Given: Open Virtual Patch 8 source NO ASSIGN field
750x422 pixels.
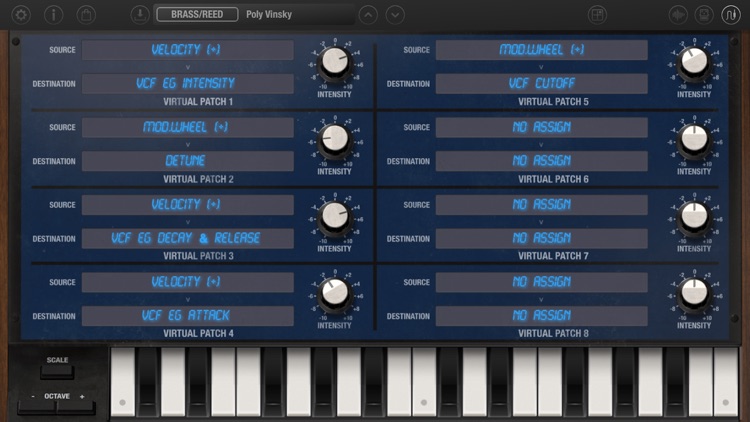Looking at the screenshot, I should click(x=541, y=282).
